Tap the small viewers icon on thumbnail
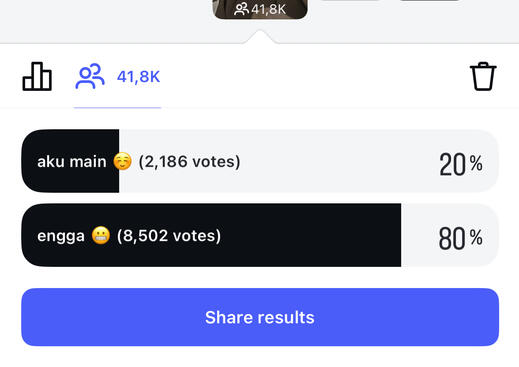 tap(241, 9)
